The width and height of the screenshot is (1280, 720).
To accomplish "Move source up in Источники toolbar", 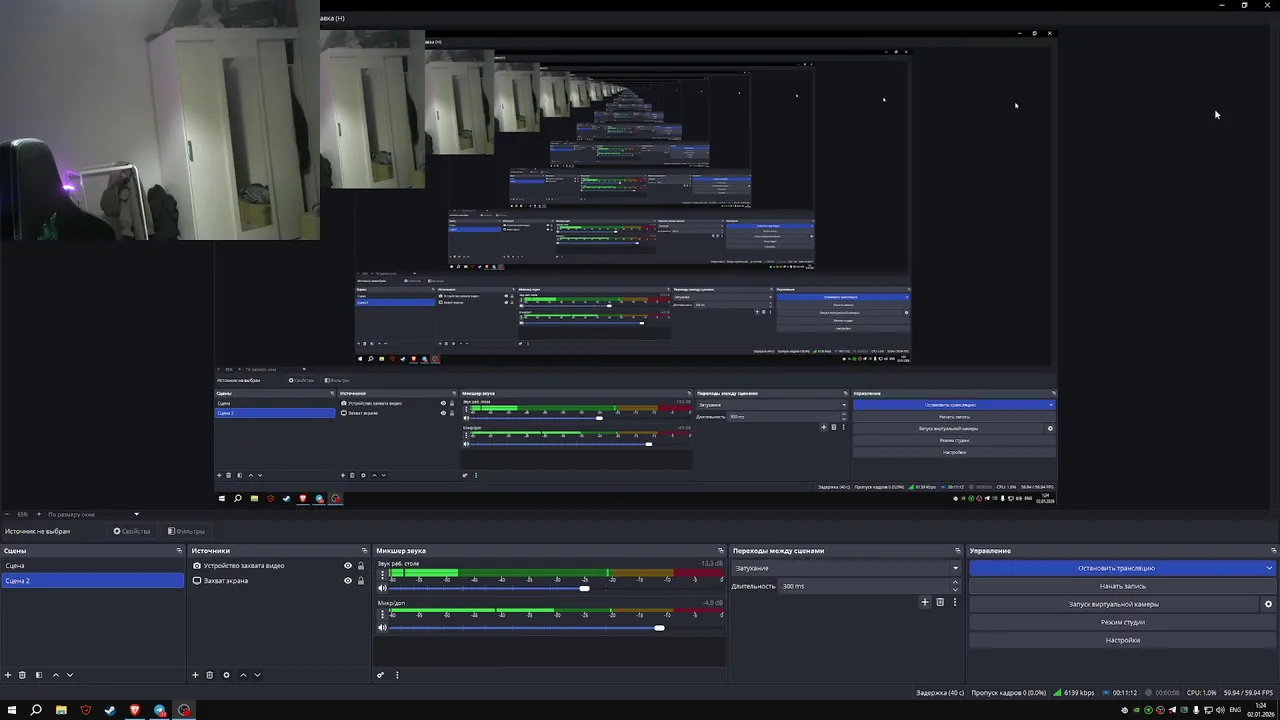I will click(243, 675).
